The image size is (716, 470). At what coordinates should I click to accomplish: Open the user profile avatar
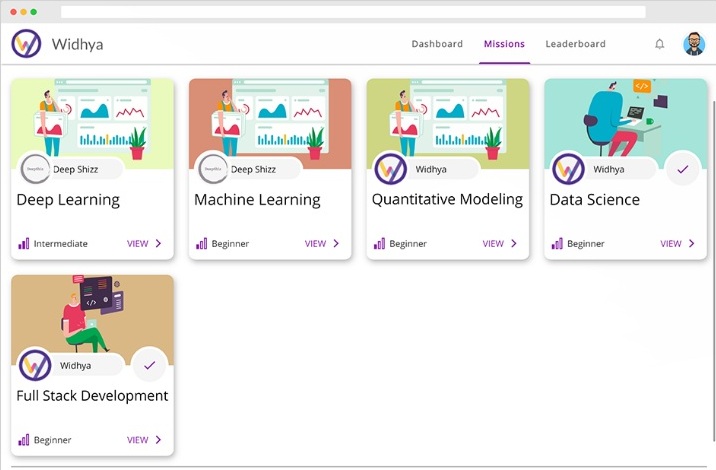pos(694,44)
